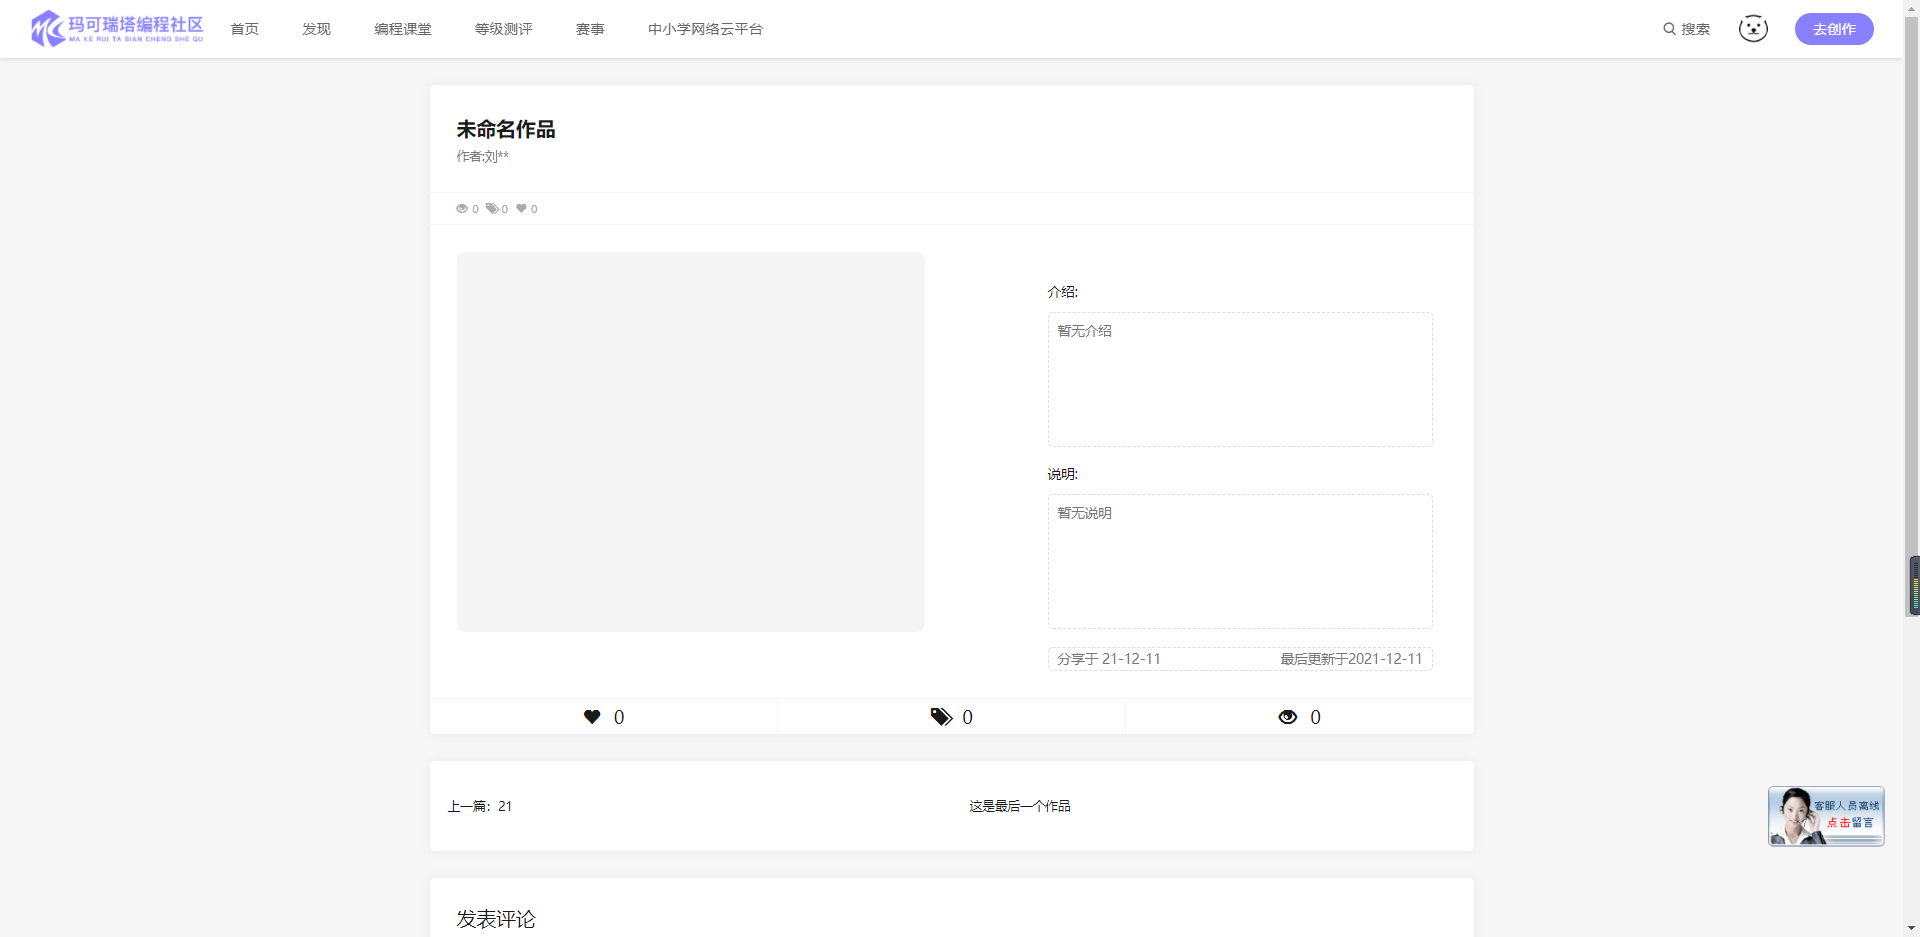Click the Makerita community logo
Screen dimensions: 1920x937
click(117, 29)
